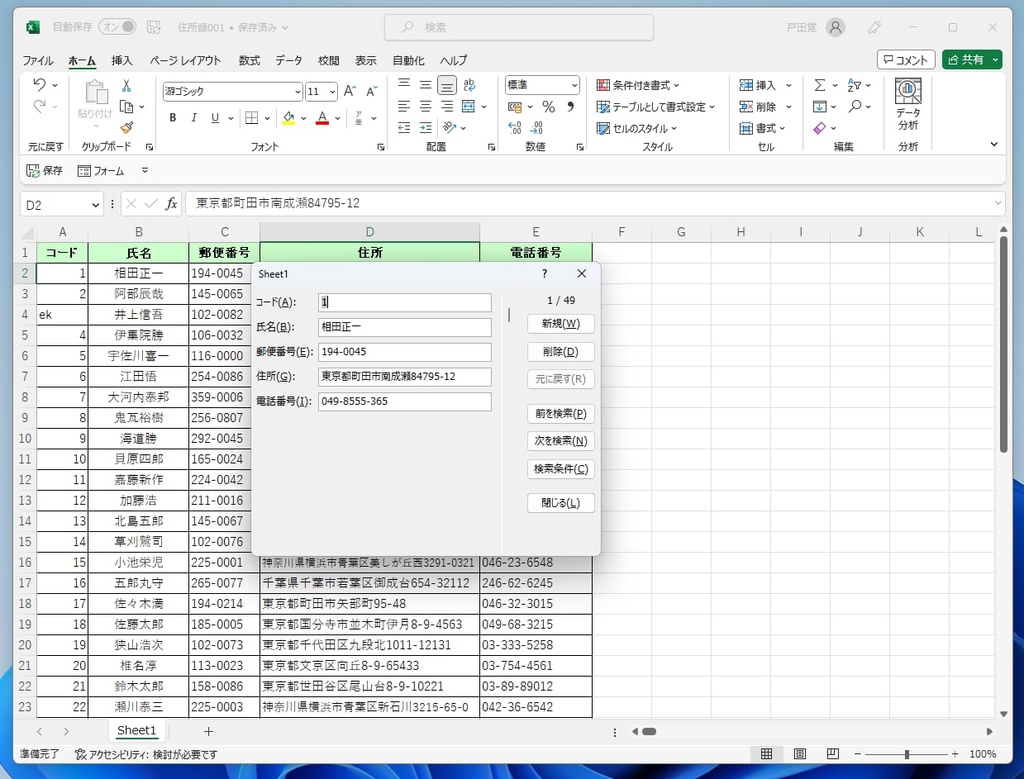1024x779 pixels.
Task: Add a new sheet with plus button
Action: point(208,731)
